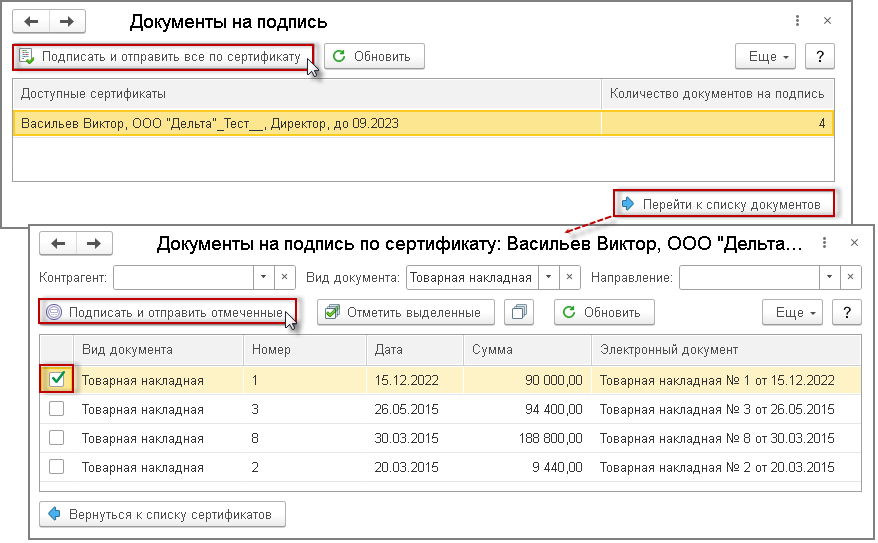Screen dimensions: 878x543
Task: Click the date cell 15.12.2022
Action: 415,381
